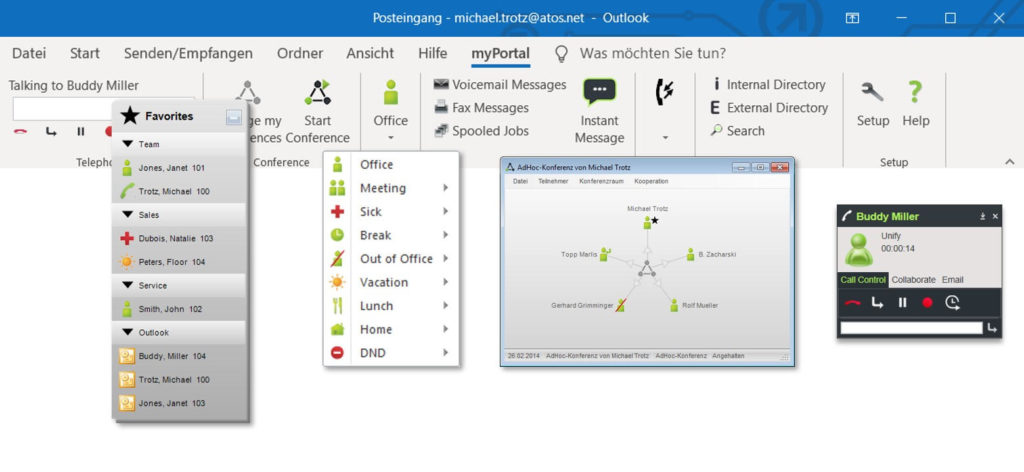
Task: Click Search in directory group
Action: (738, 131)
